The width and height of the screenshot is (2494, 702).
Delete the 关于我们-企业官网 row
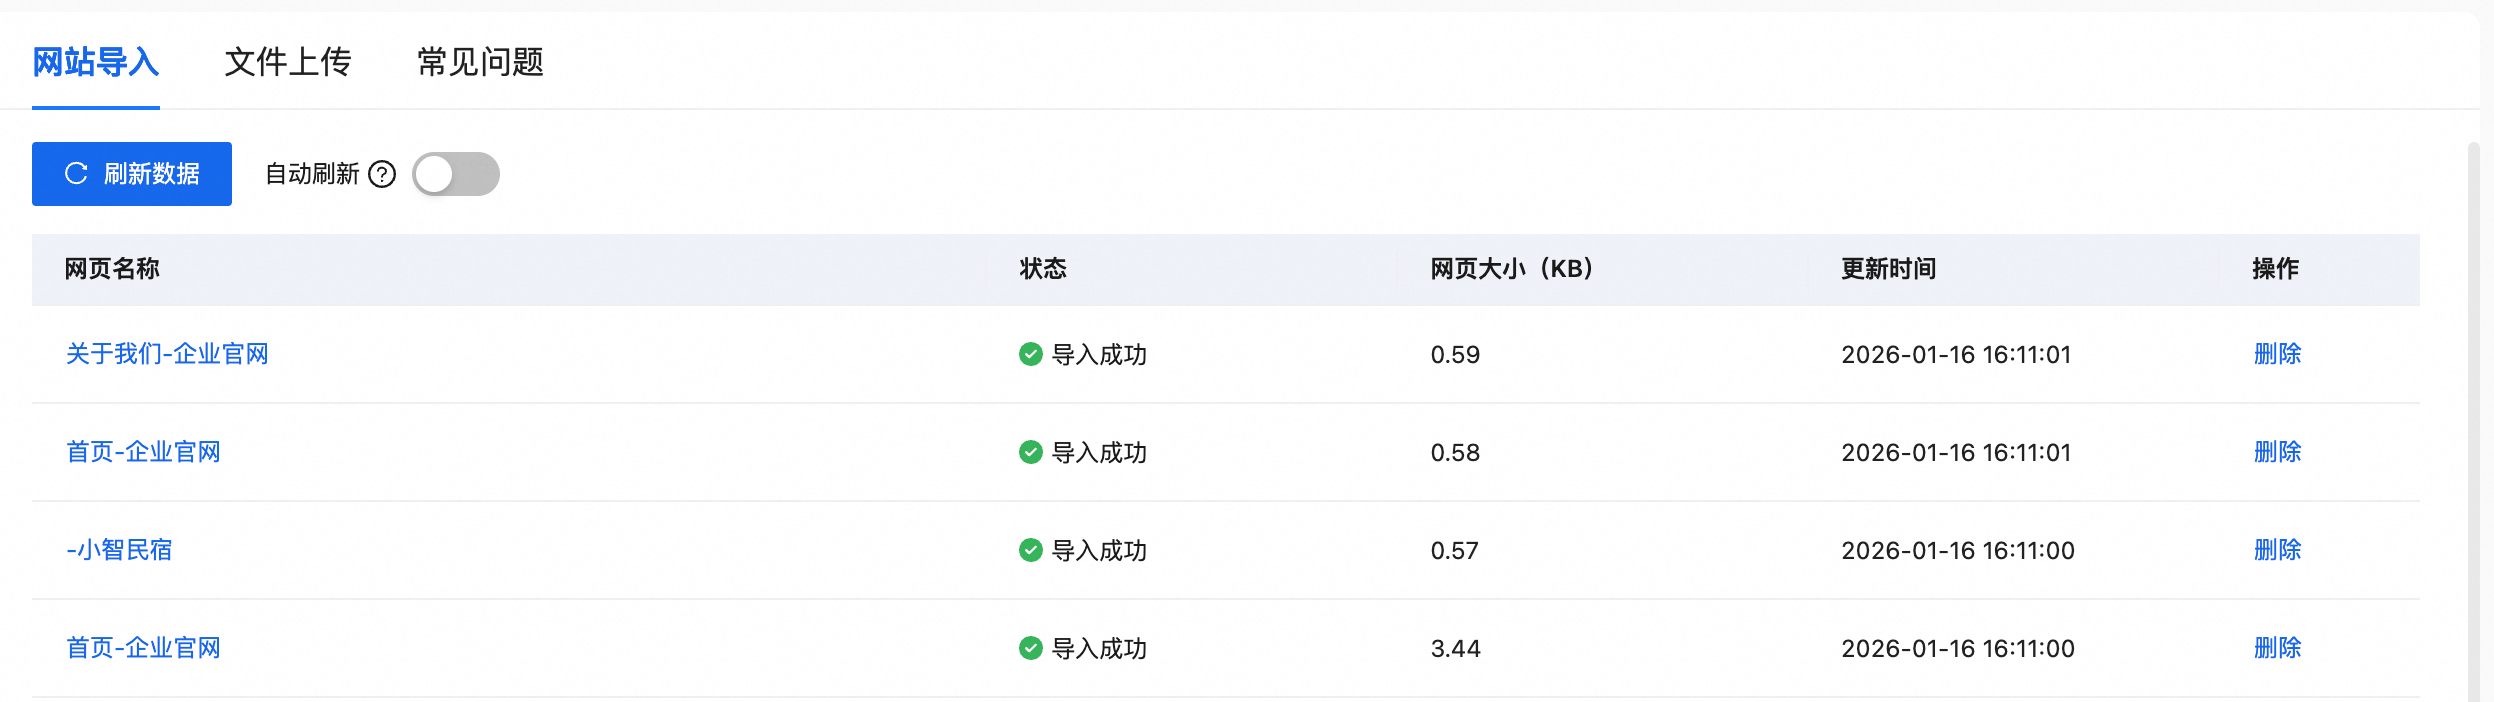[x=2277, y=354]
